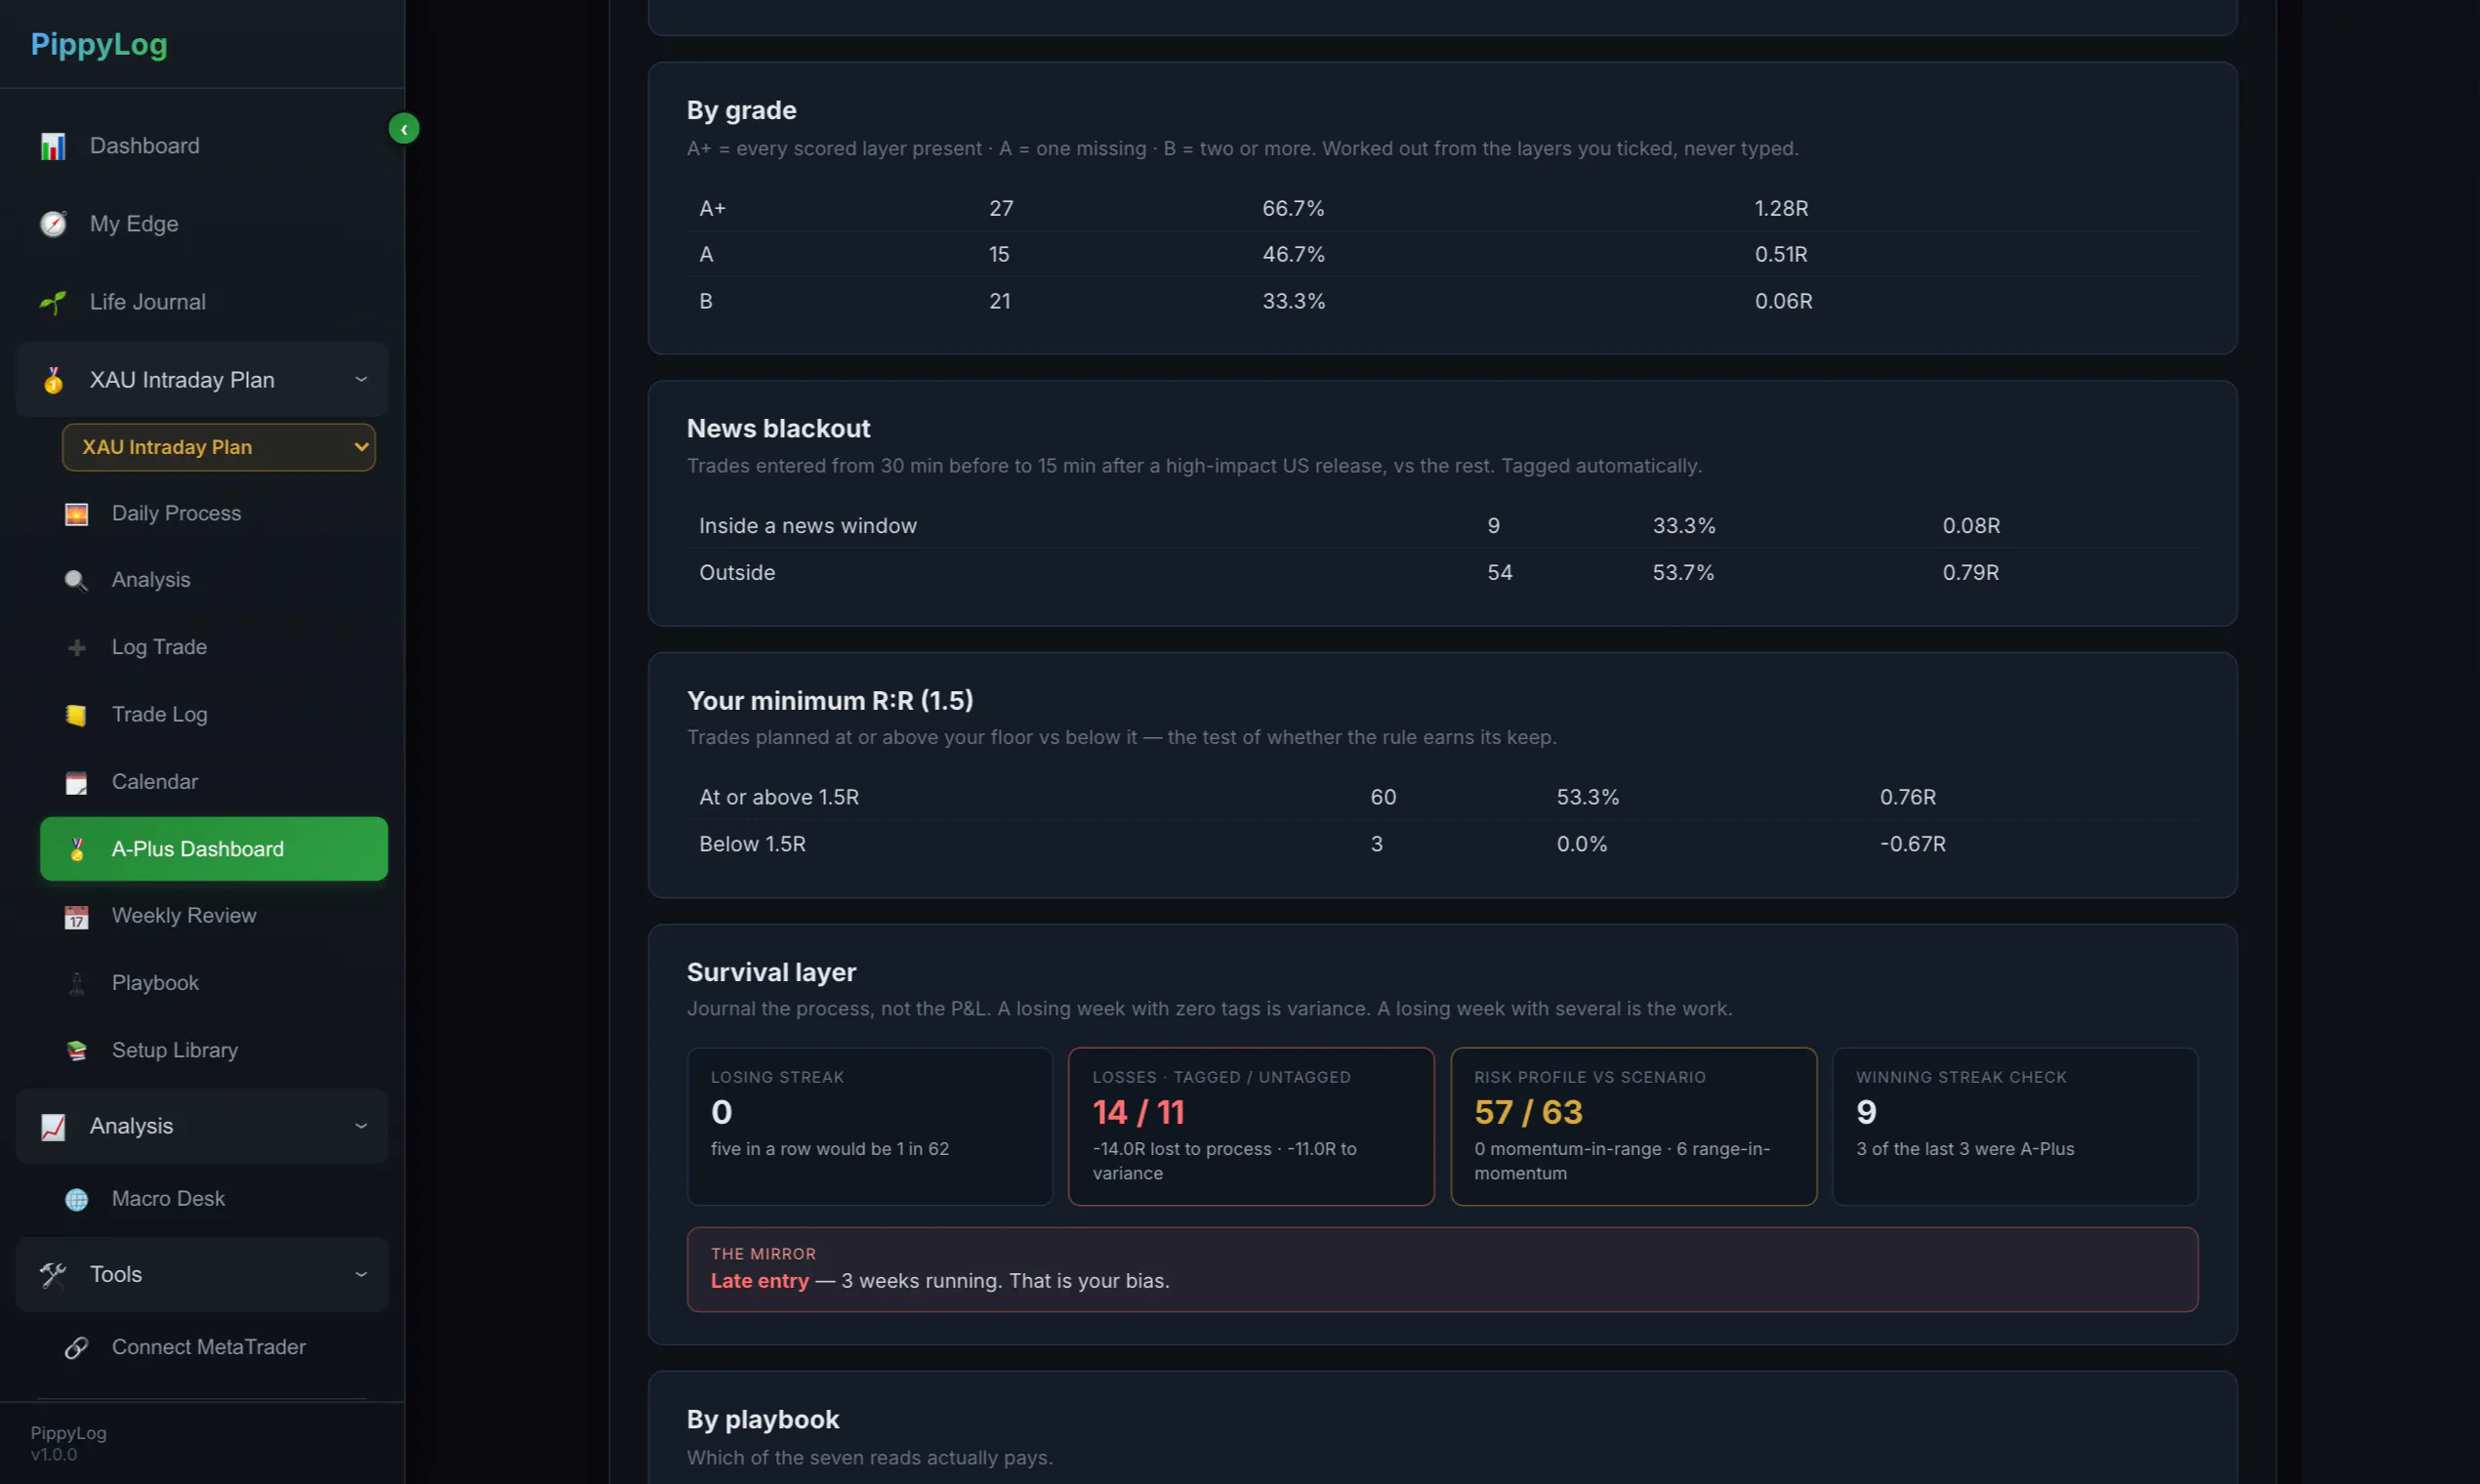This screenshot has width=2480, height=1484.
Task: Click the XAU Intraday Plan medal icon
Action: point(53,380)
